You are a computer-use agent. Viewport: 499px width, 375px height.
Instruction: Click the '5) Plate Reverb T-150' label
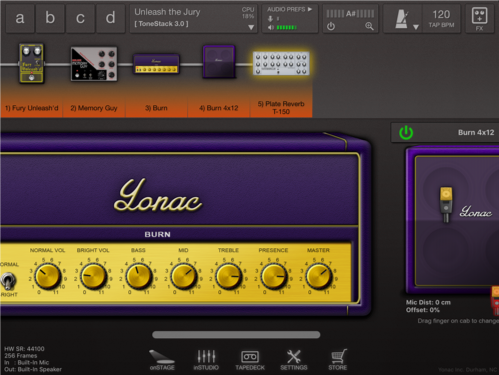(x=281, y=107)
